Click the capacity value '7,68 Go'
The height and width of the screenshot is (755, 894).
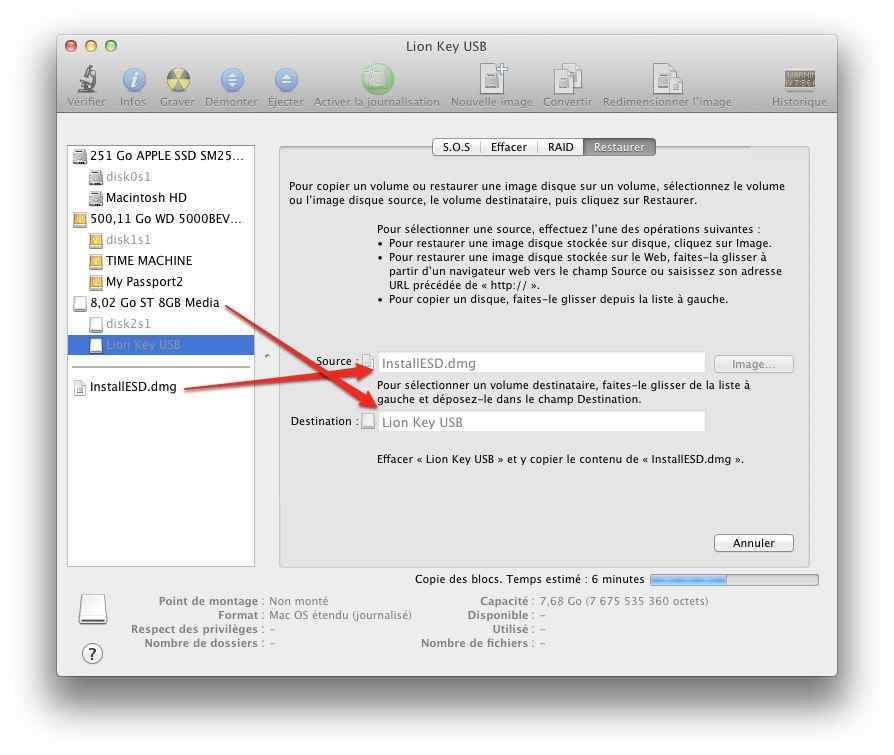click(x=623, y=601)
